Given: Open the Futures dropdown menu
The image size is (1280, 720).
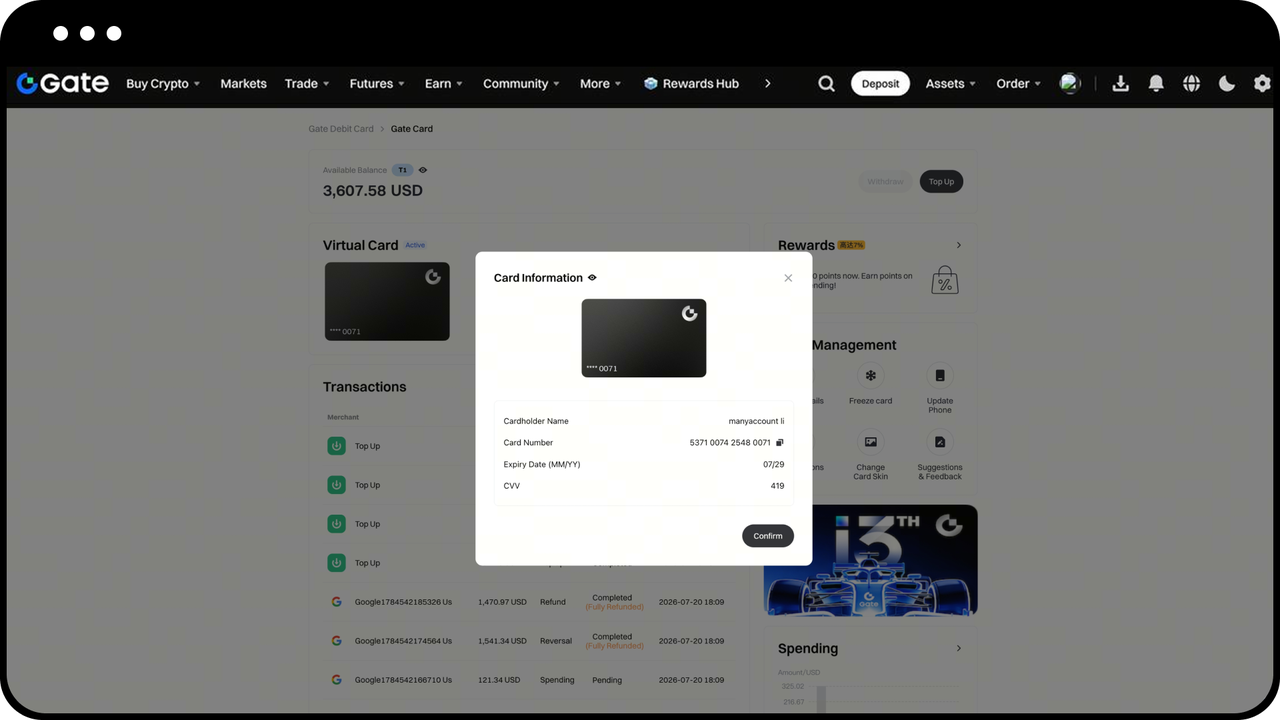Looking at the screenshot, I should (377, 84).
